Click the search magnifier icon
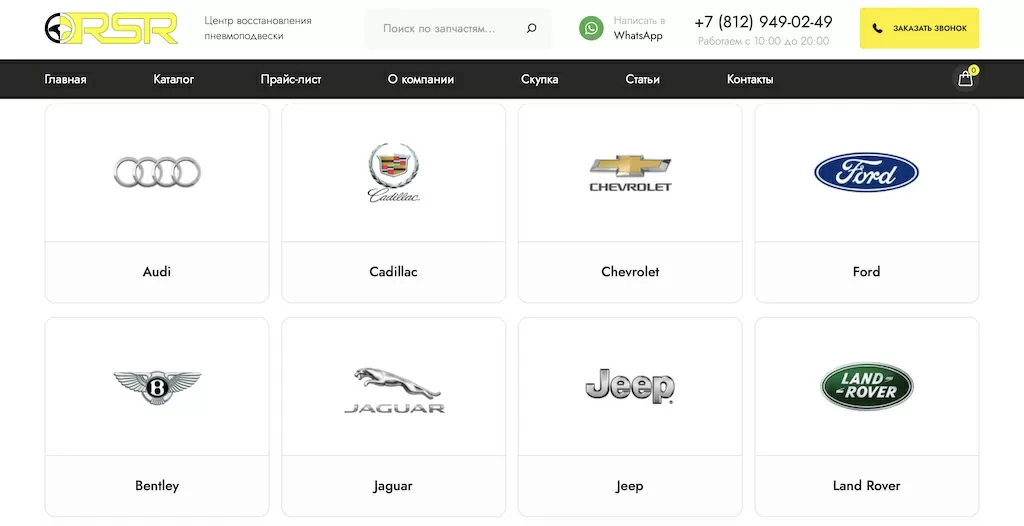This screenshot has width=1024, height=526. (532, 28)
